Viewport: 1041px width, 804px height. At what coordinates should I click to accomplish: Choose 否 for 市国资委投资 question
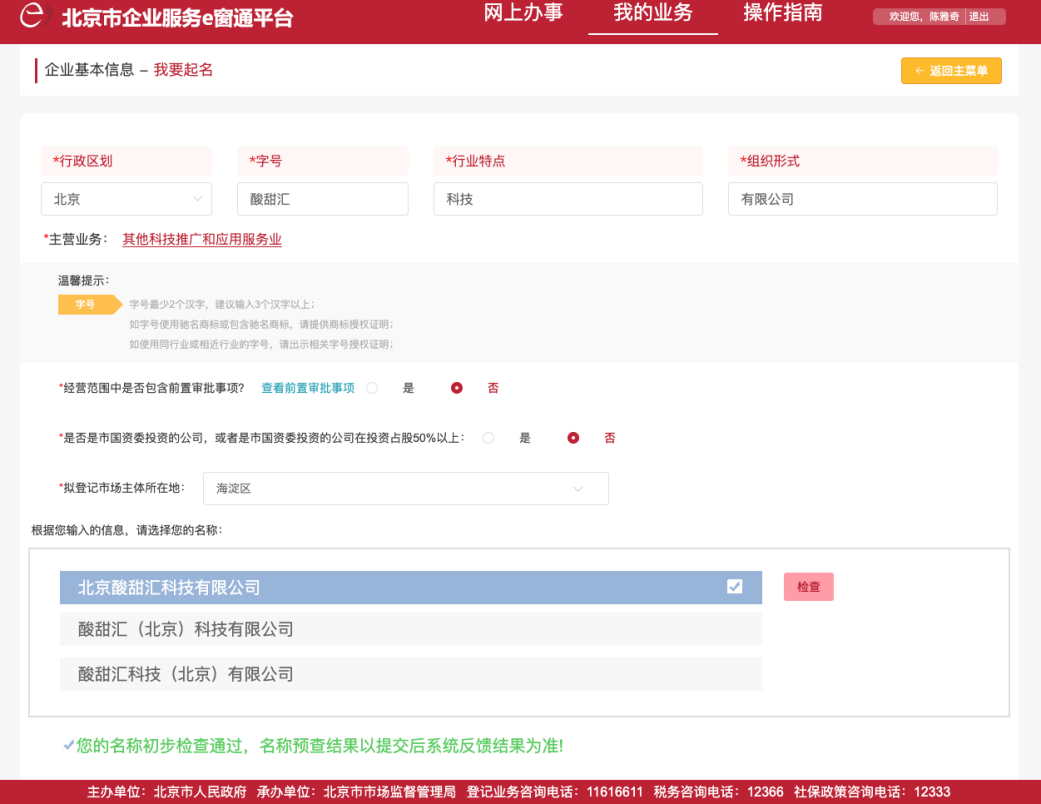point(573,438)
